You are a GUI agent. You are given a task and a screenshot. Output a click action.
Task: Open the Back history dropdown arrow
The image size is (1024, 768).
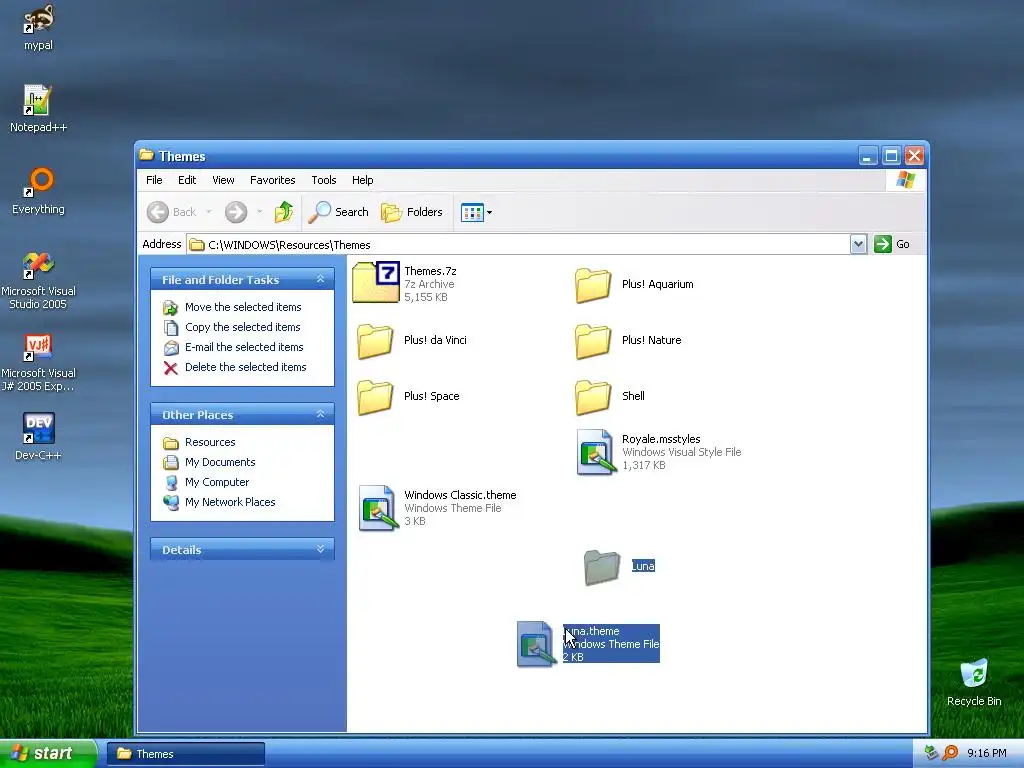(209, 212)
